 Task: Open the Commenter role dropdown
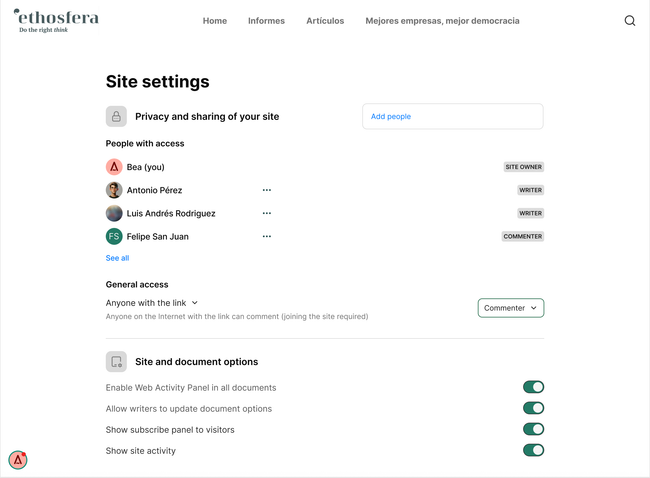tap(511, 308)
